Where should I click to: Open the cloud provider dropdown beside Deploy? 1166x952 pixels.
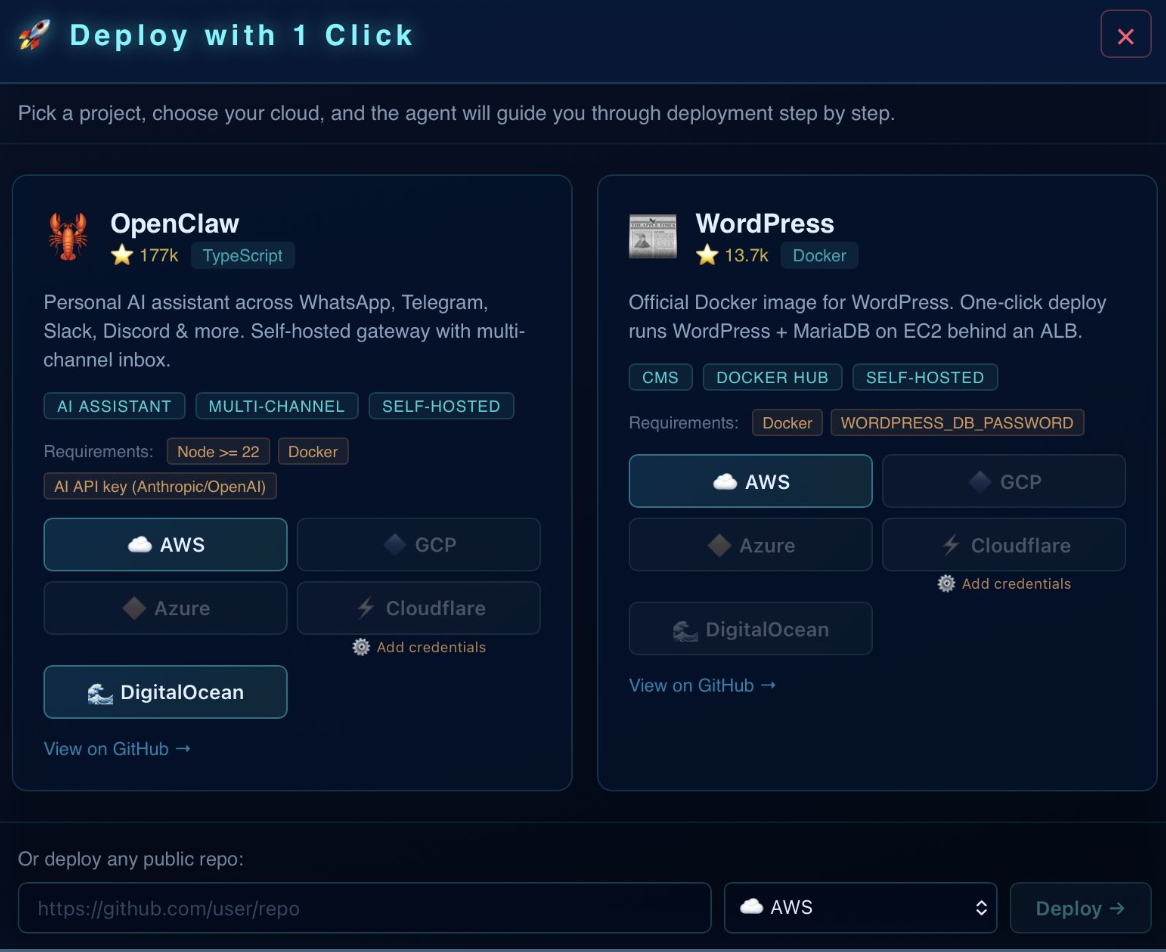click(x=860, y=907)
